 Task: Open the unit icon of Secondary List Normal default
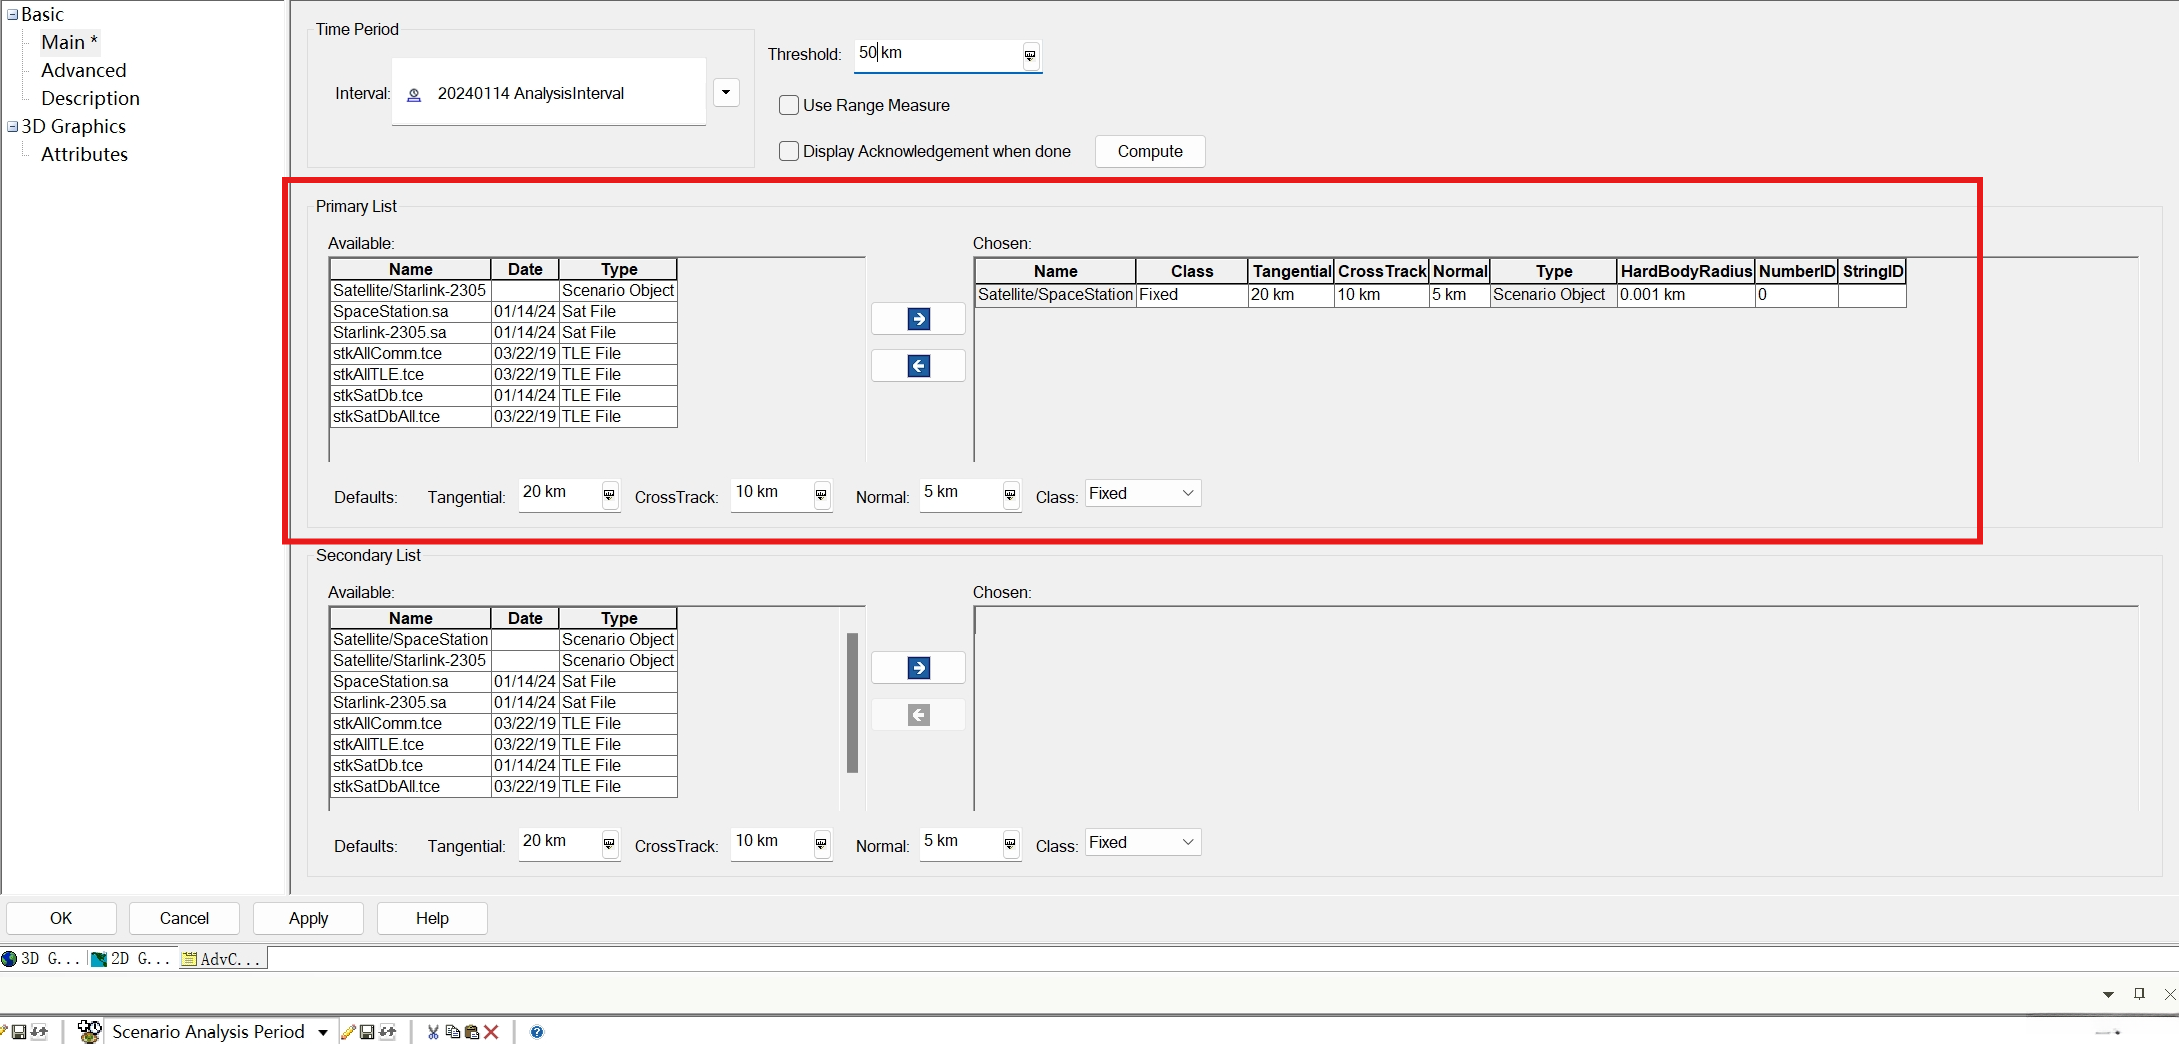1010,844
